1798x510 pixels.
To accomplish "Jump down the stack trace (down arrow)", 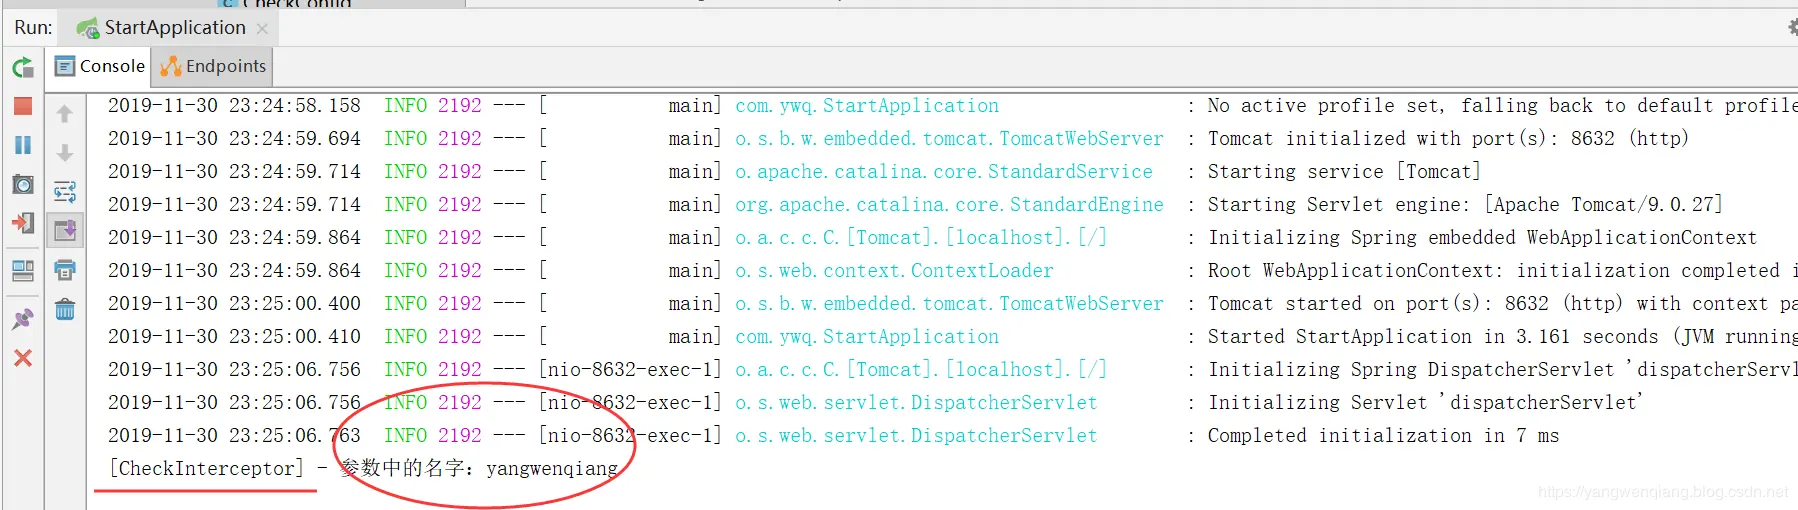I will (65, 152).
